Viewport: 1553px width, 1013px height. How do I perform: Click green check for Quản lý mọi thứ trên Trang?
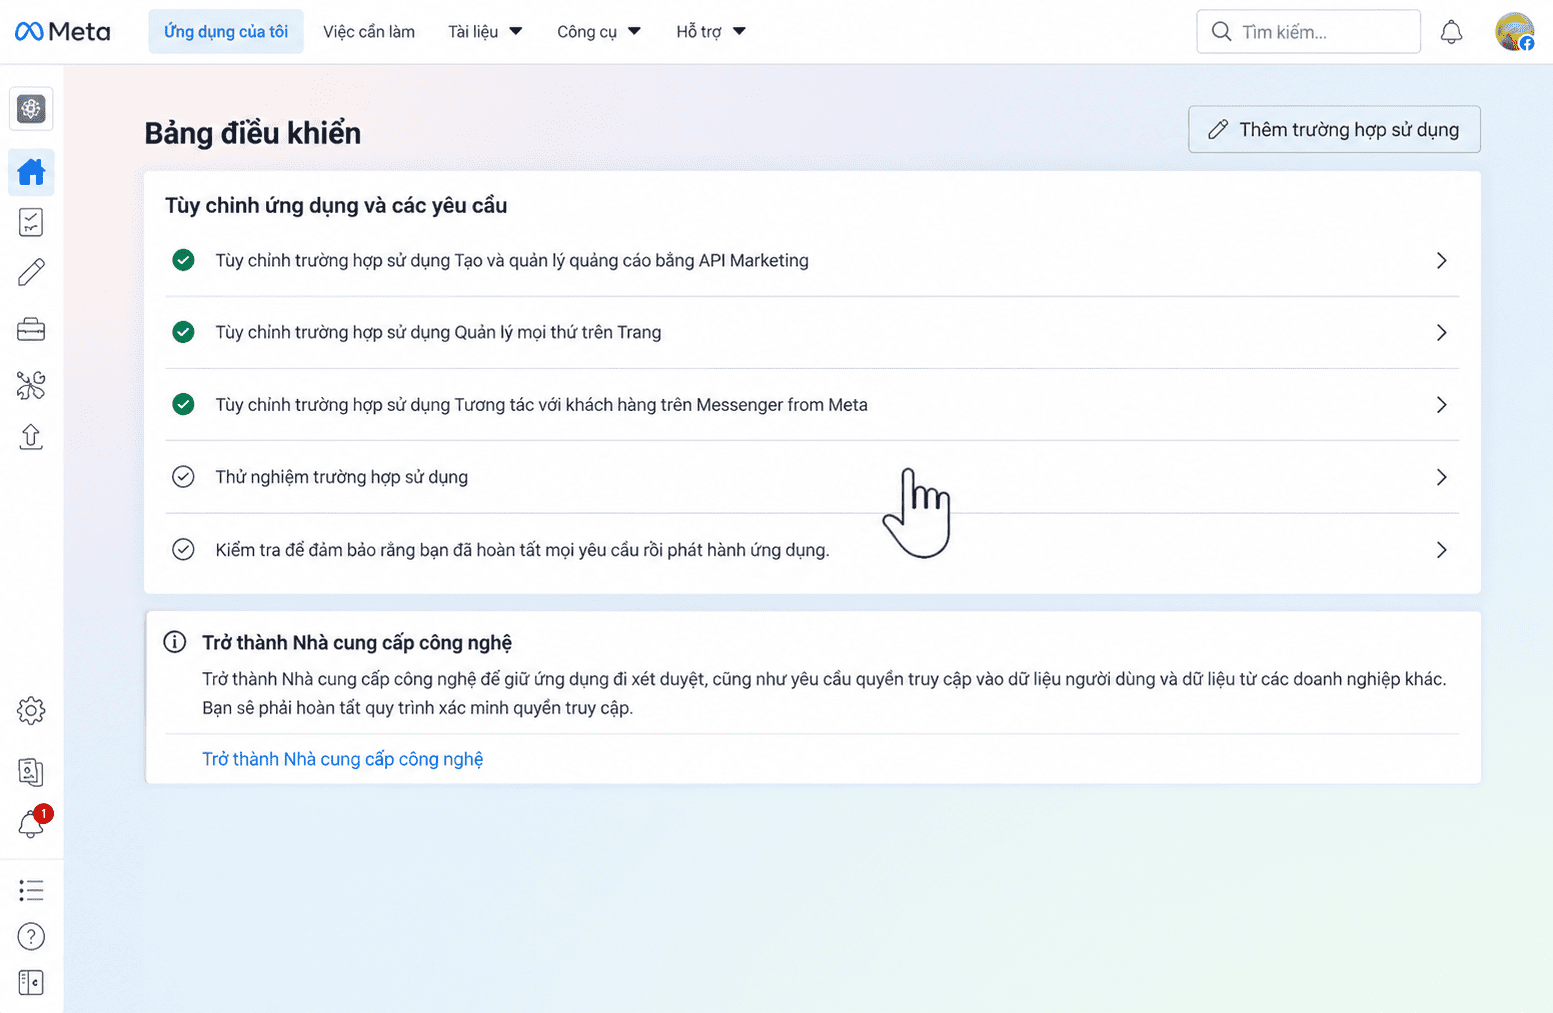coord(183,332)
